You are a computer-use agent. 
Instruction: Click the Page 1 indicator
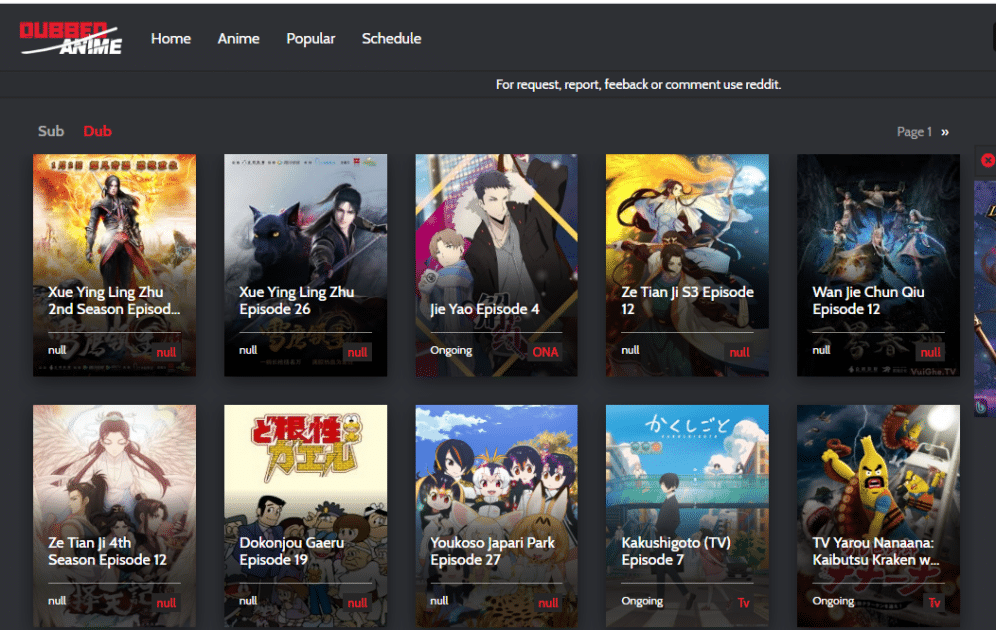(914, 131)
